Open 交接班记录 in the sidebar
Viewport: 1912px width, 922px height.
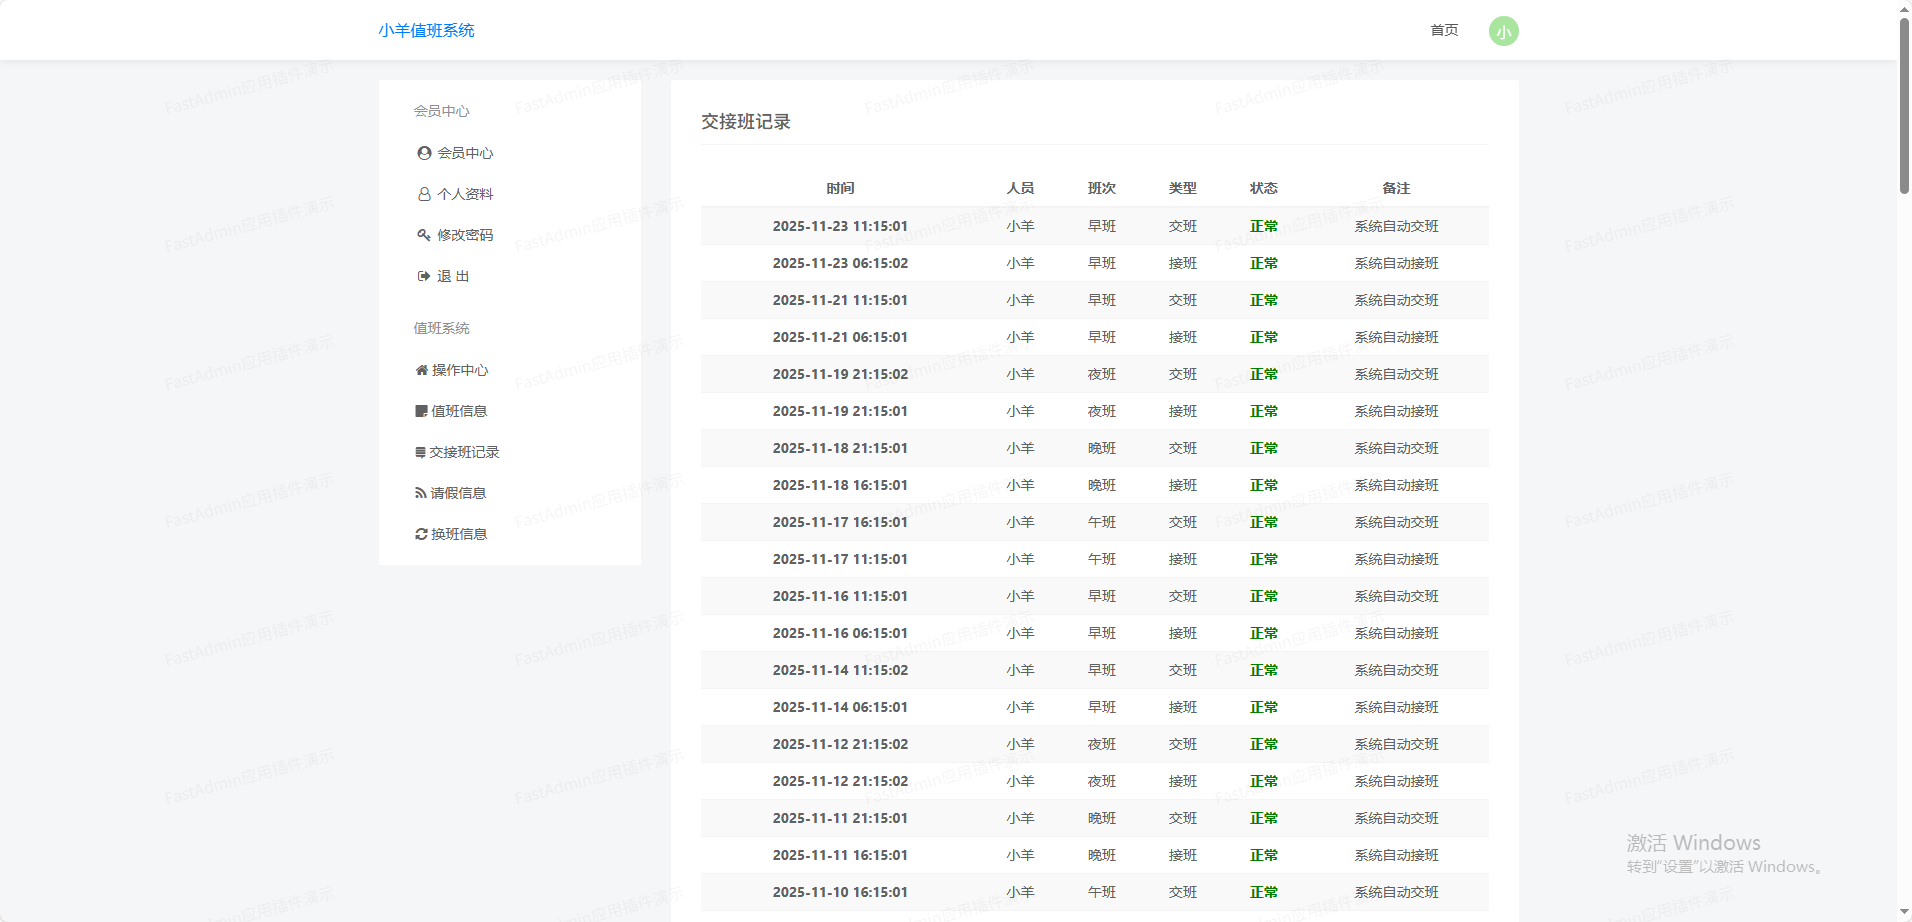pos(464,452)
